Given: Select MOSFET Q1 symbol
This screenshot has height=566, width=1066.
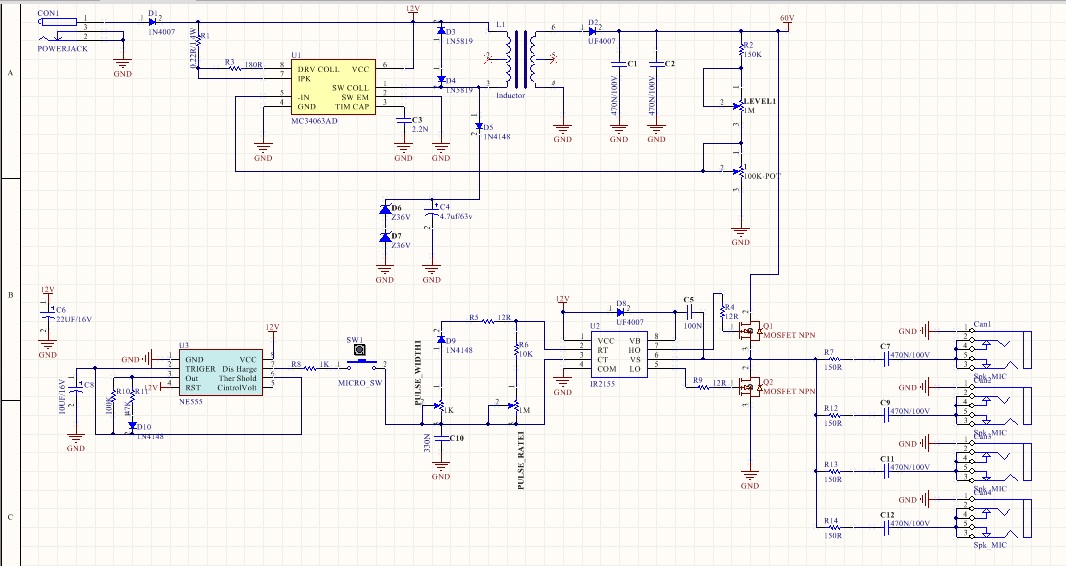Looking at the screenshot, I should (x=748, y=335).
